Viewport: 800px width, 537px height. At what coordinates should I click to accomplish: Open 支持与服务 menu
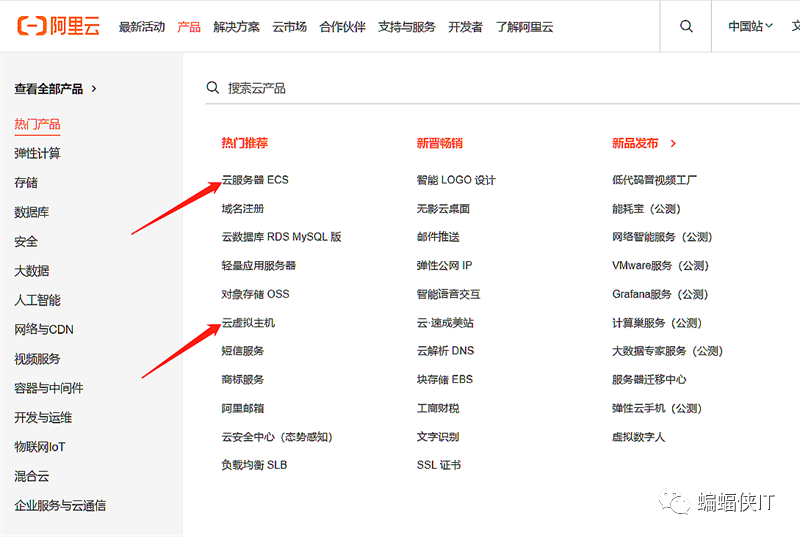[407, 27]
